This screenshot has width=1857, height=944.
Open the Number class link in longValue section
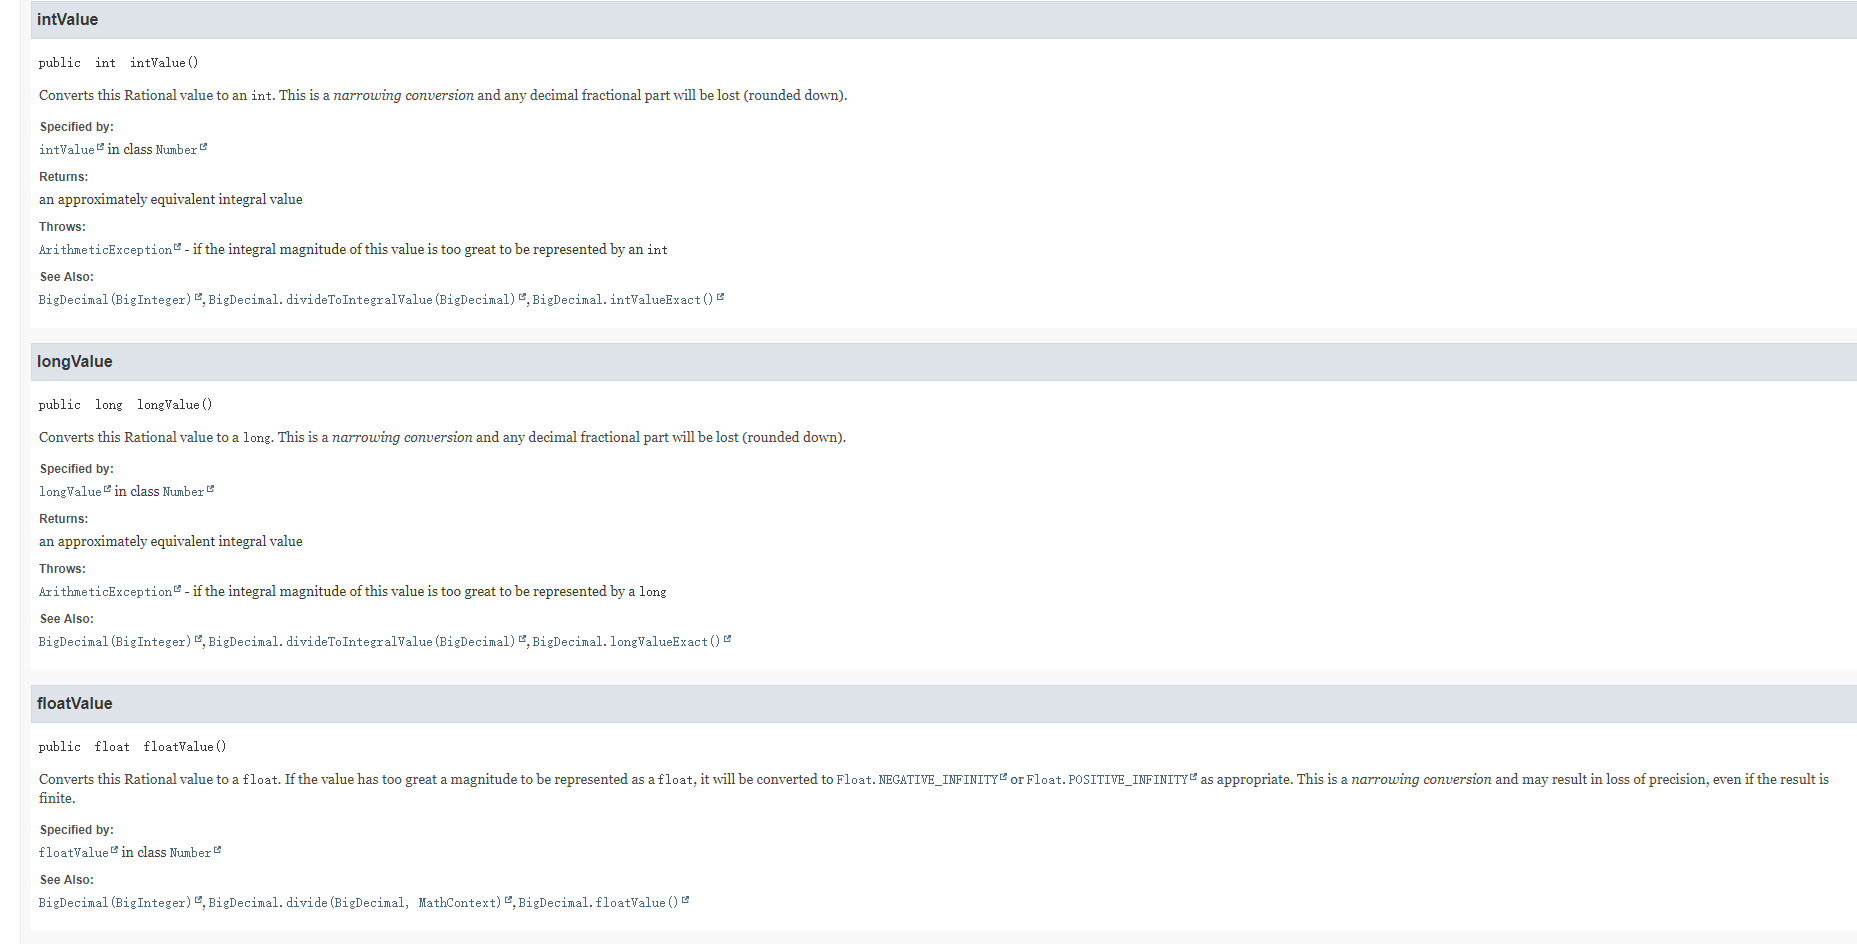pos(182,491)
